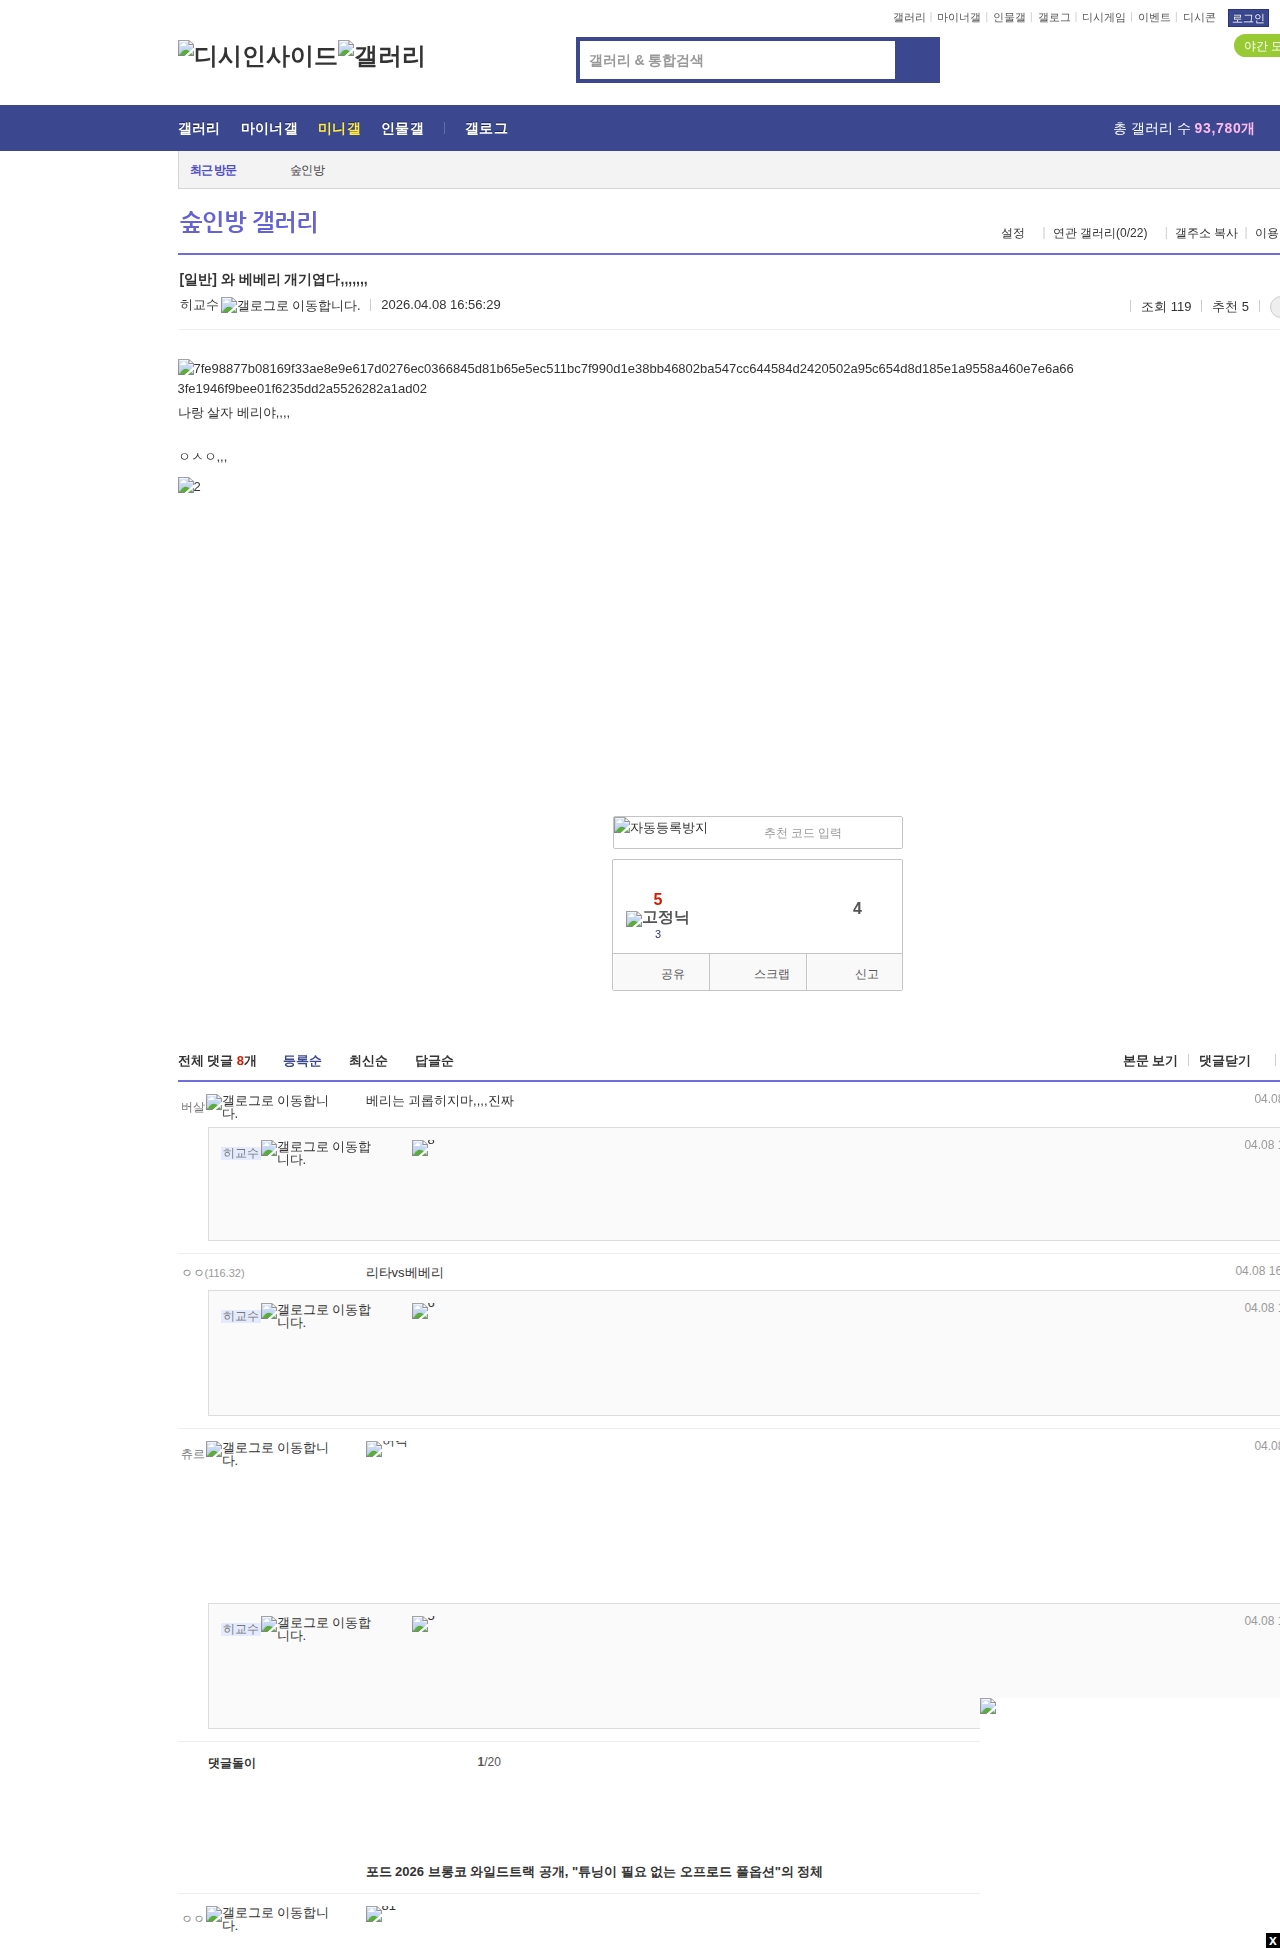
Task: Close the overlay with the black X button
Action: click(x=1273, y=1941)
